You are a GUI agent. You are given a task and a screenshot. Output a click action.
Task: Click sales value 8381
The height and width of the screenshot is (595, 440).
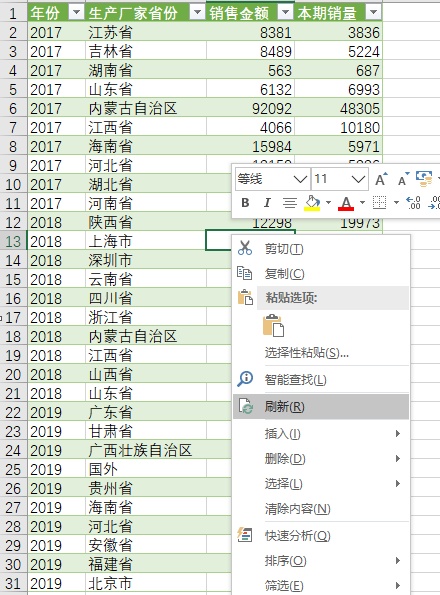point(250,32)
